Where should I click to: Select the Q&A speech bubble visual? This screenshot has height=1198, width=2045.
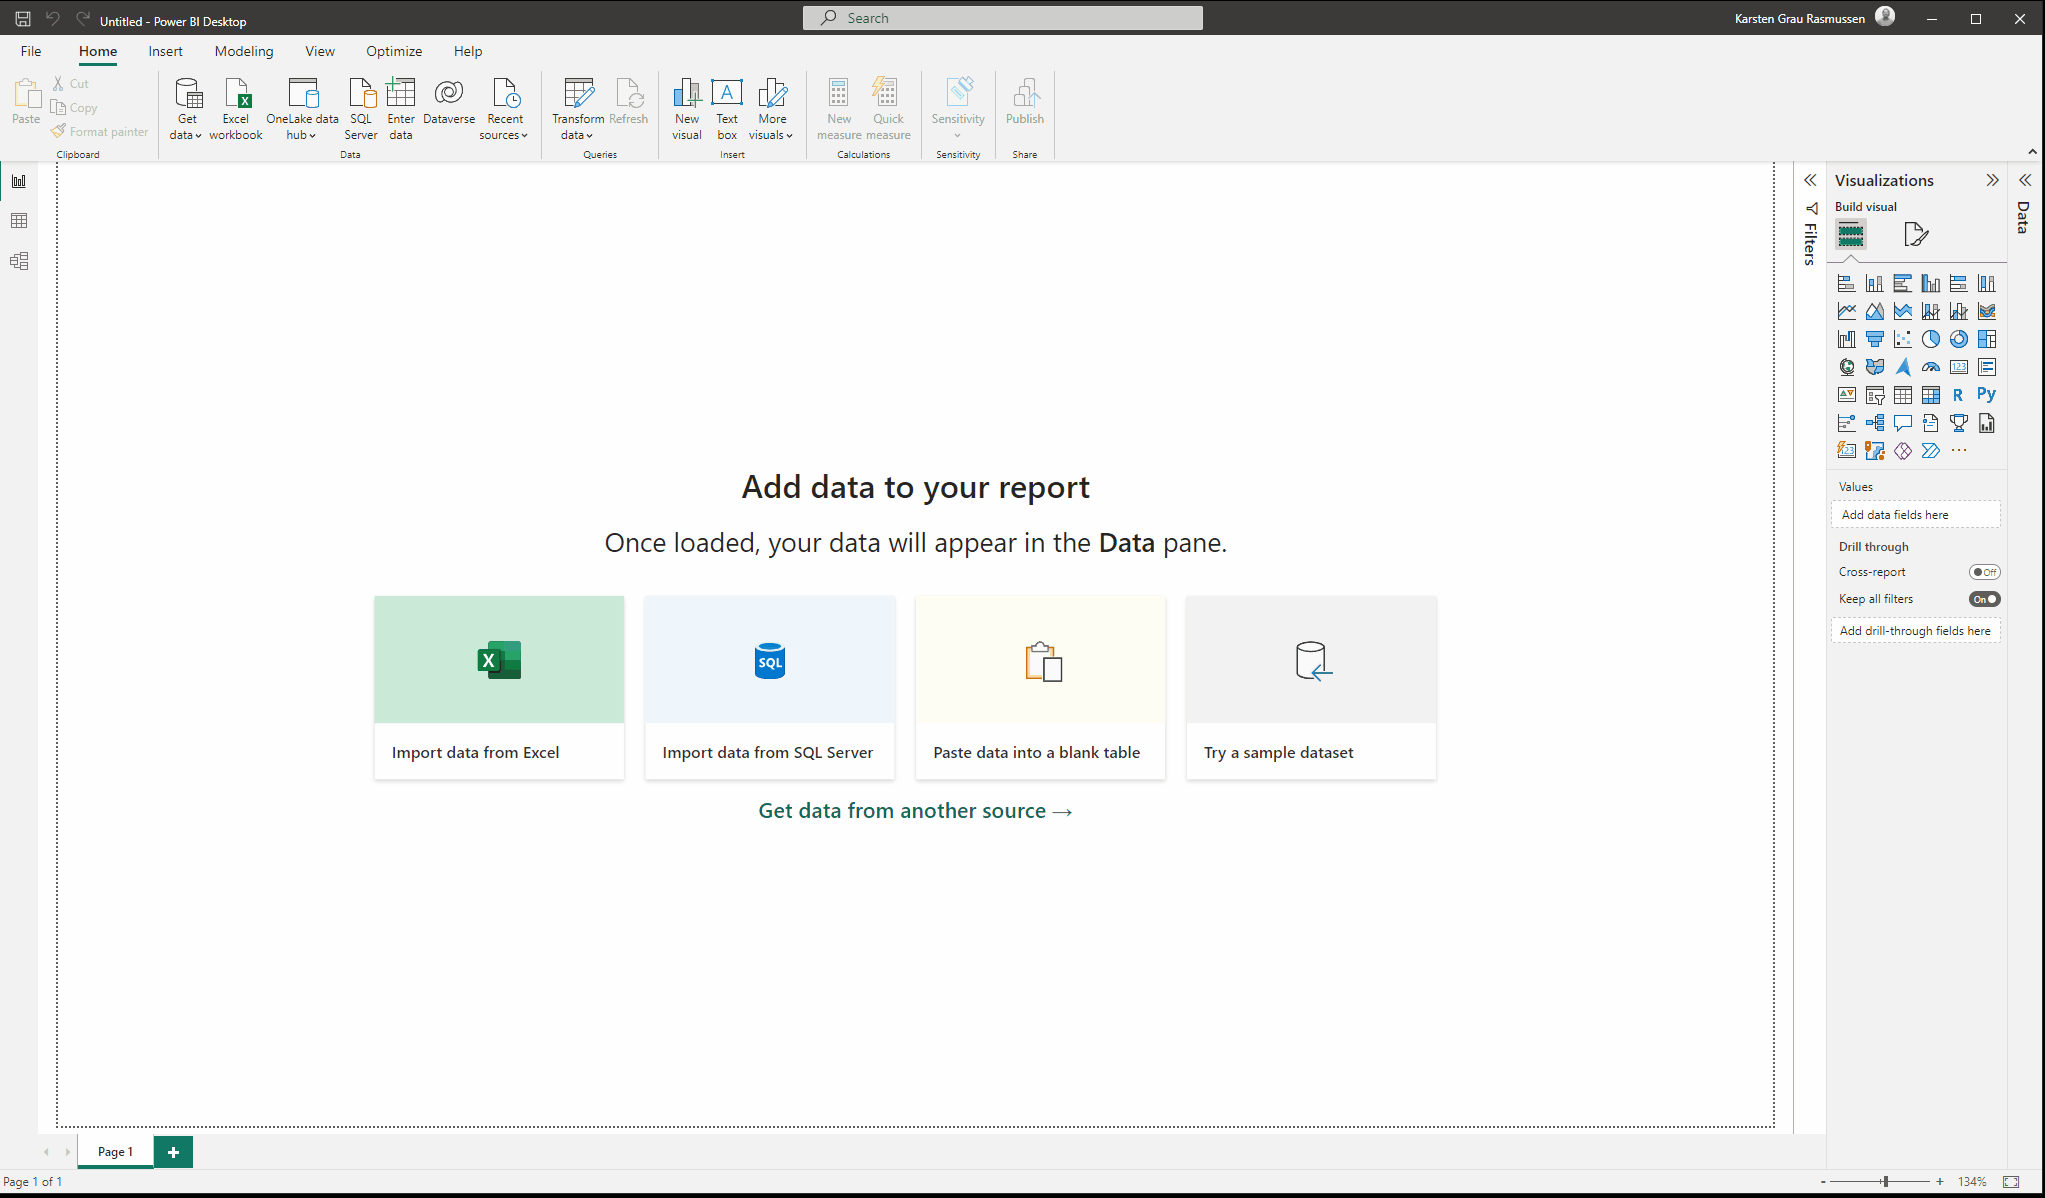(x=1903, y=424)
